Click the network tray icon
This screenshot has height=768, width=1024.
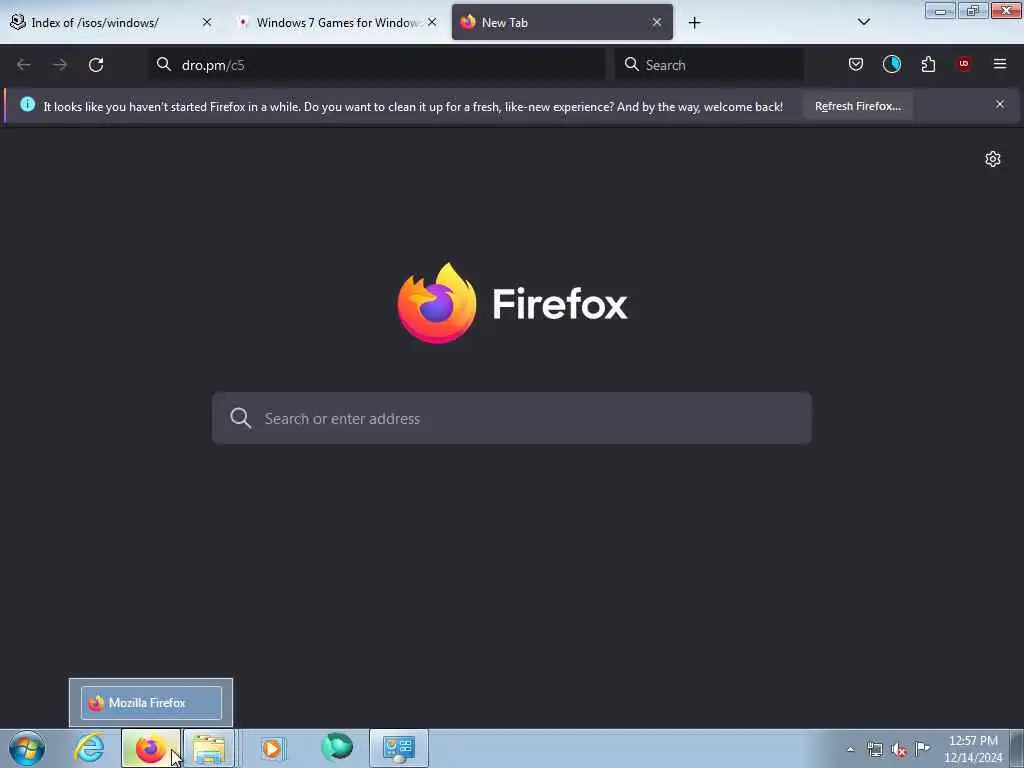coord(874,750)
